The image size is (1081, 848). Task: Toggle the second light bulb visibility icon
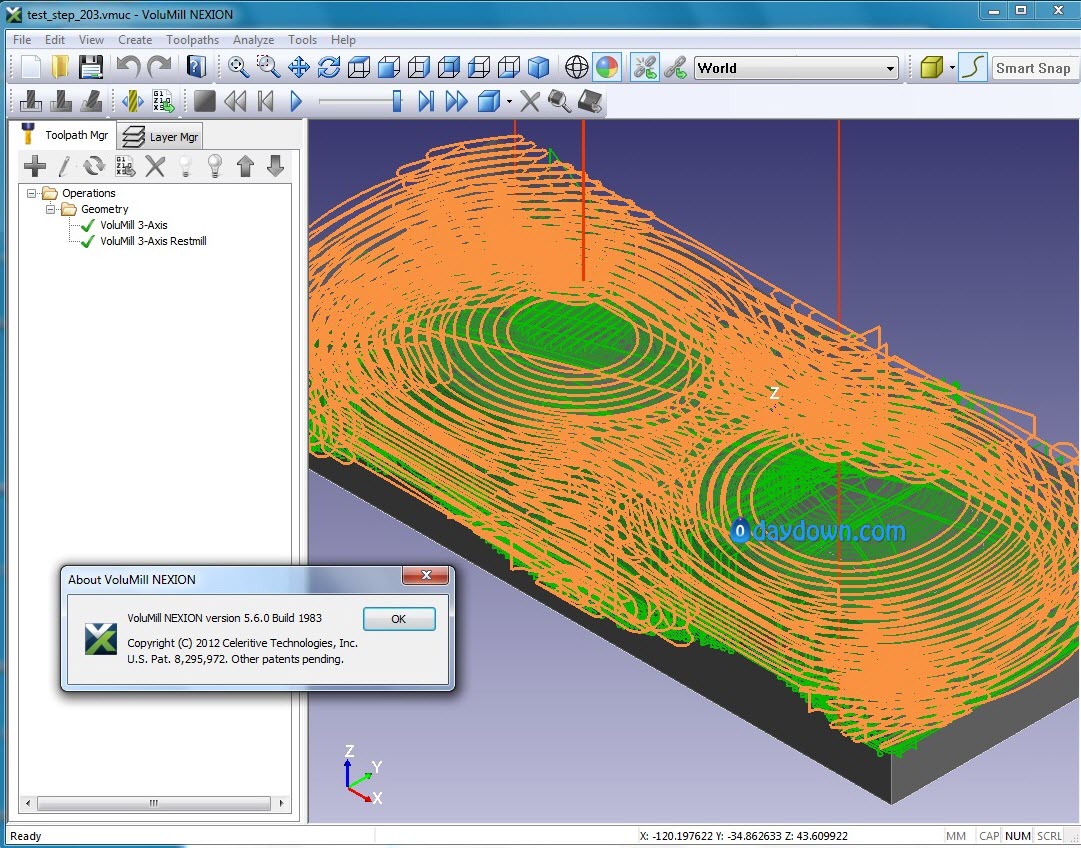pyautogui.click(x=215, y=166)
